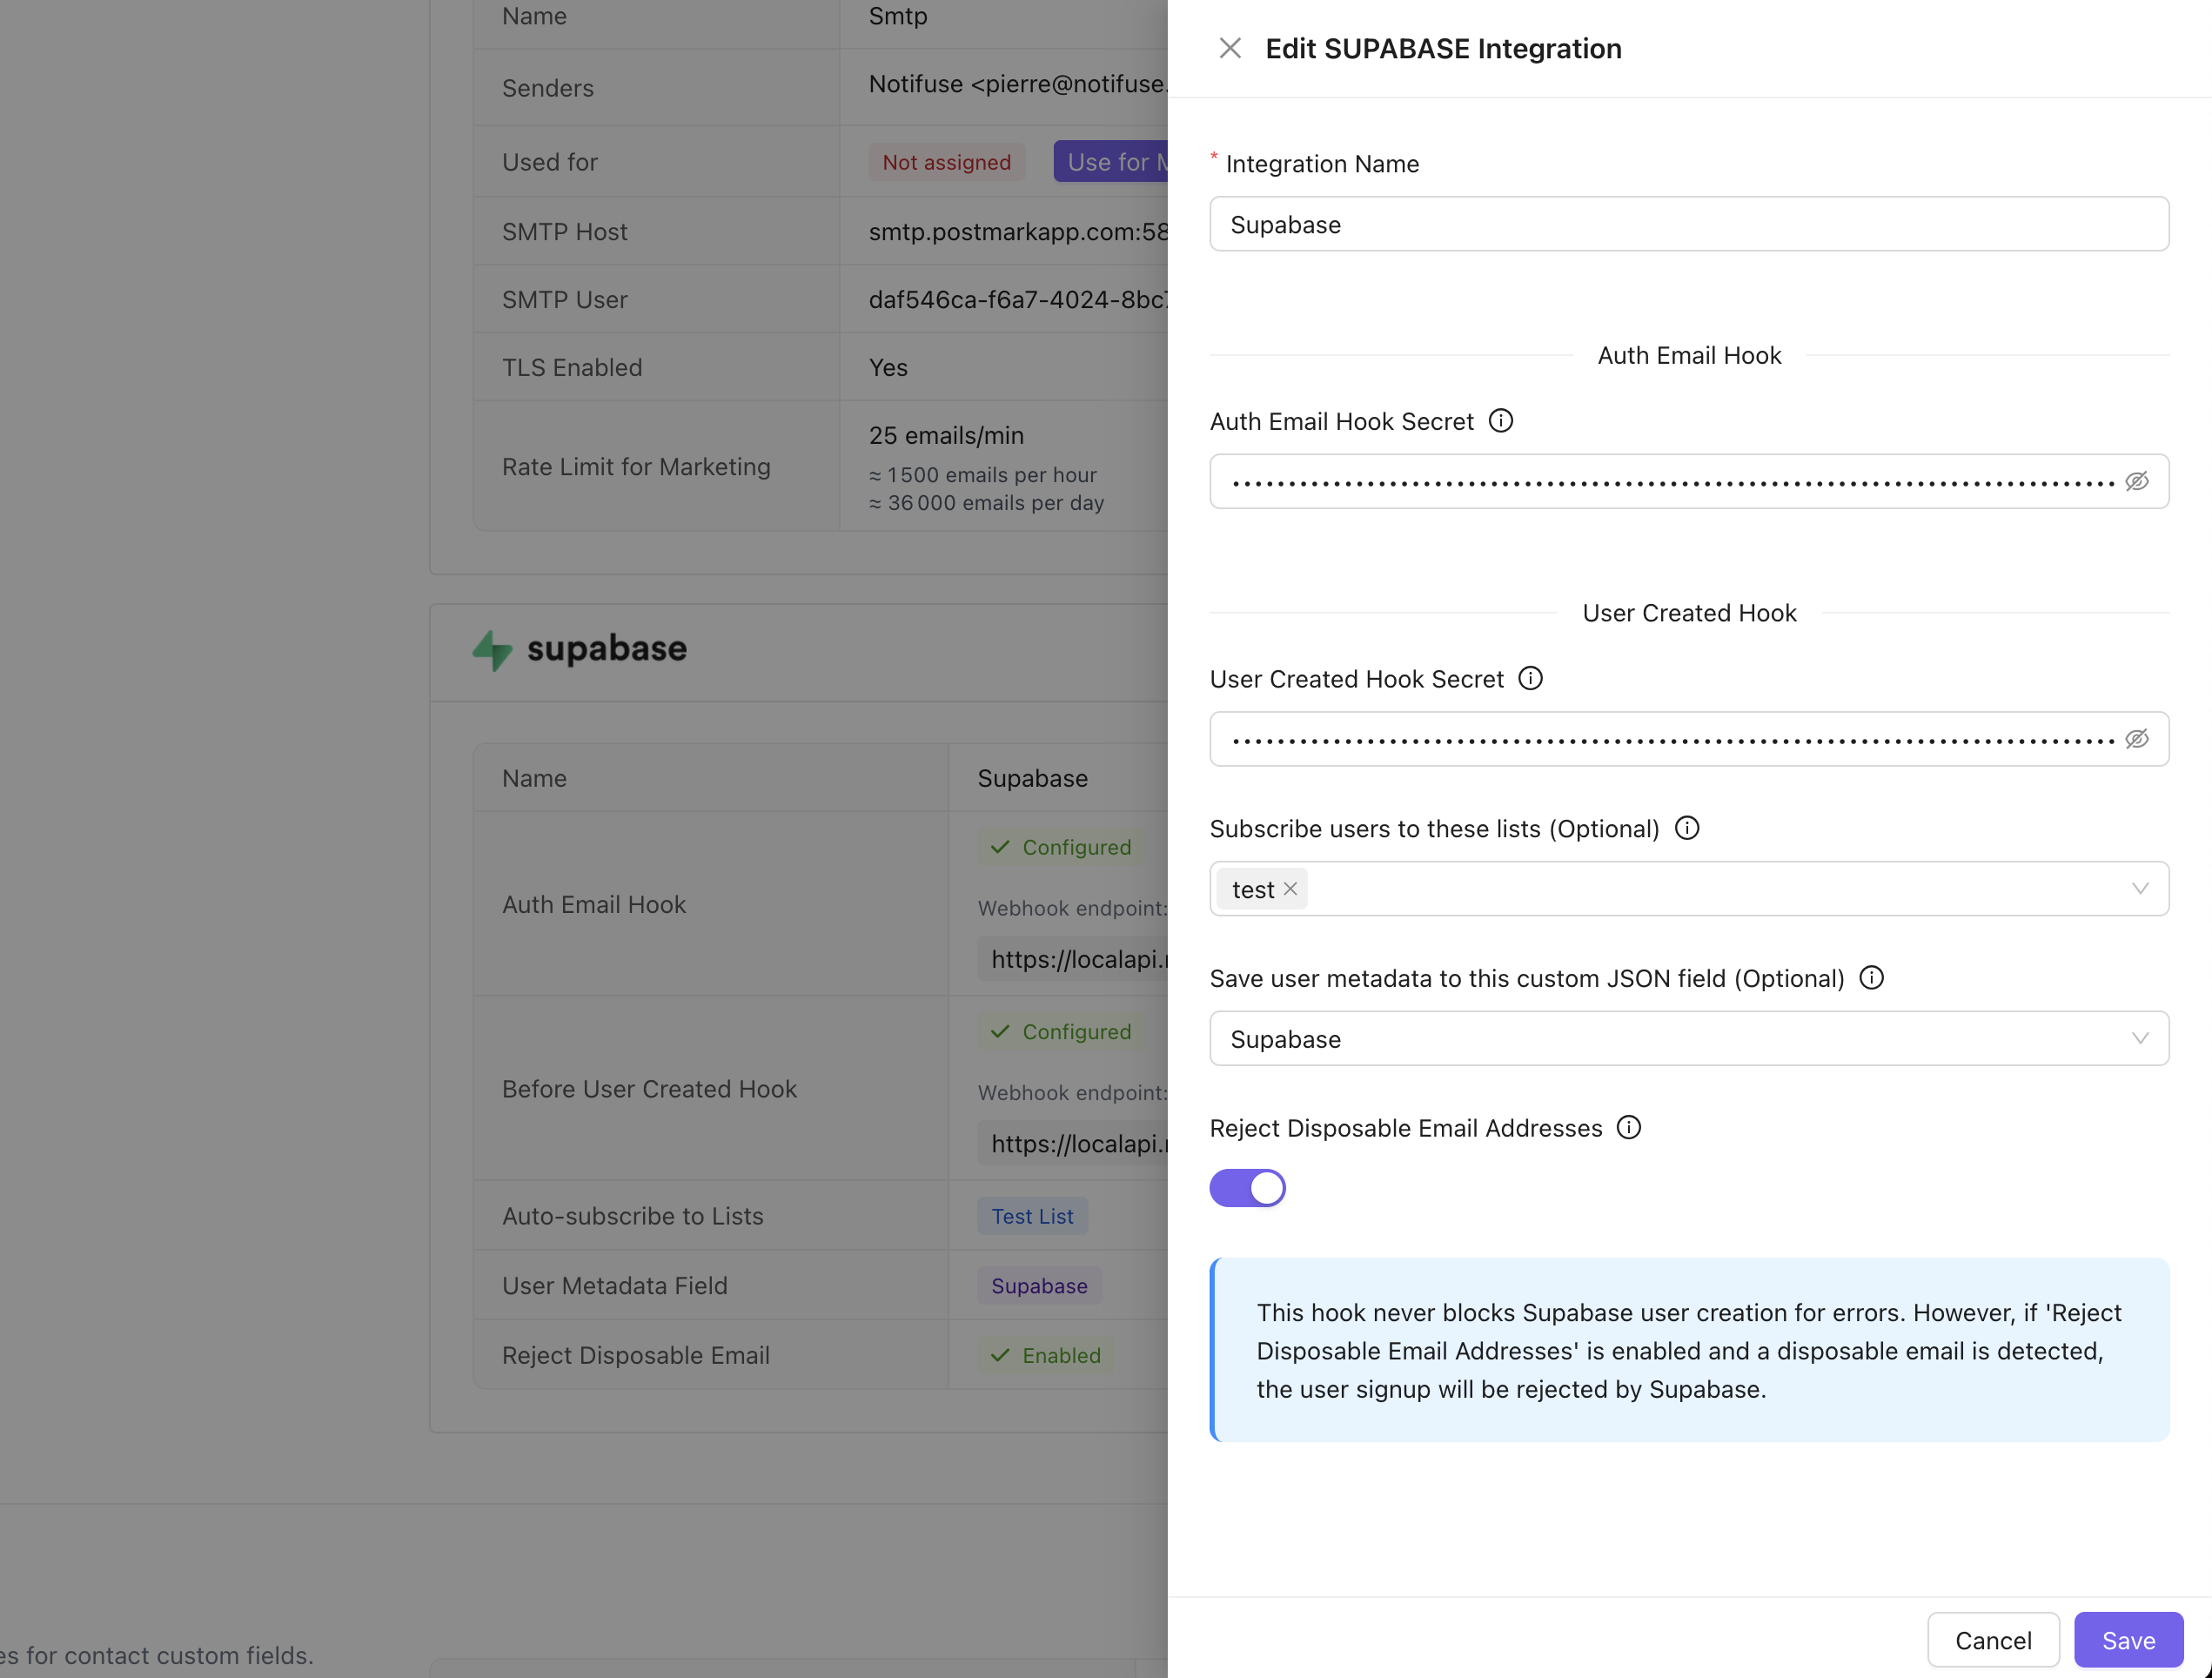Remove the 'test' list tag

(x=1289, y=888)
